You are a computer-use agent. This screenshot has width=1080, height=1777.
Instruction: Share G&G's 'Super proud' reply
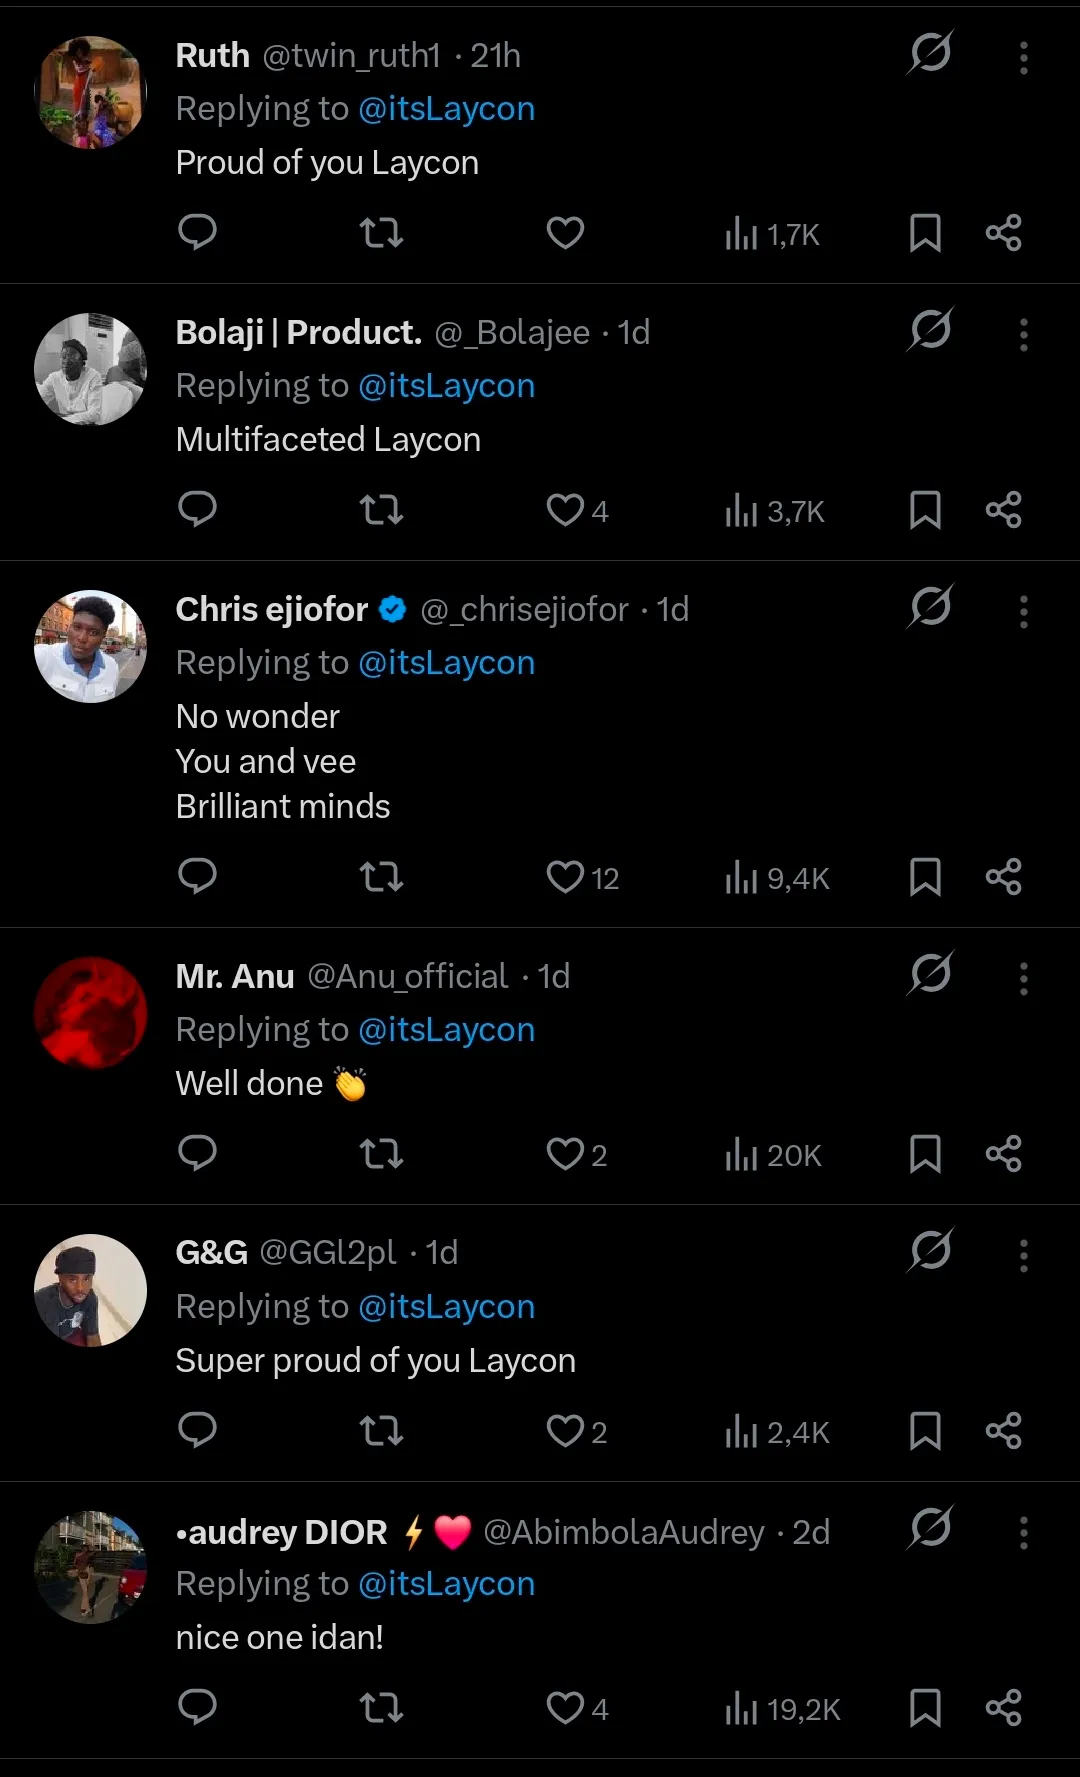tap(1003, 1431)
